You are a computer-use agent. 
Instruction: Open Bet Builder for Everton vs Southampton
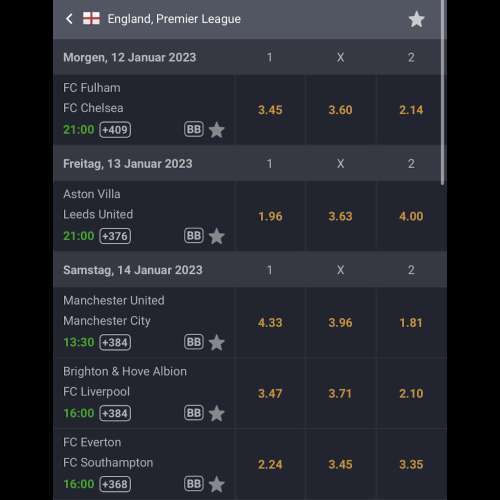tap(194, 484)
